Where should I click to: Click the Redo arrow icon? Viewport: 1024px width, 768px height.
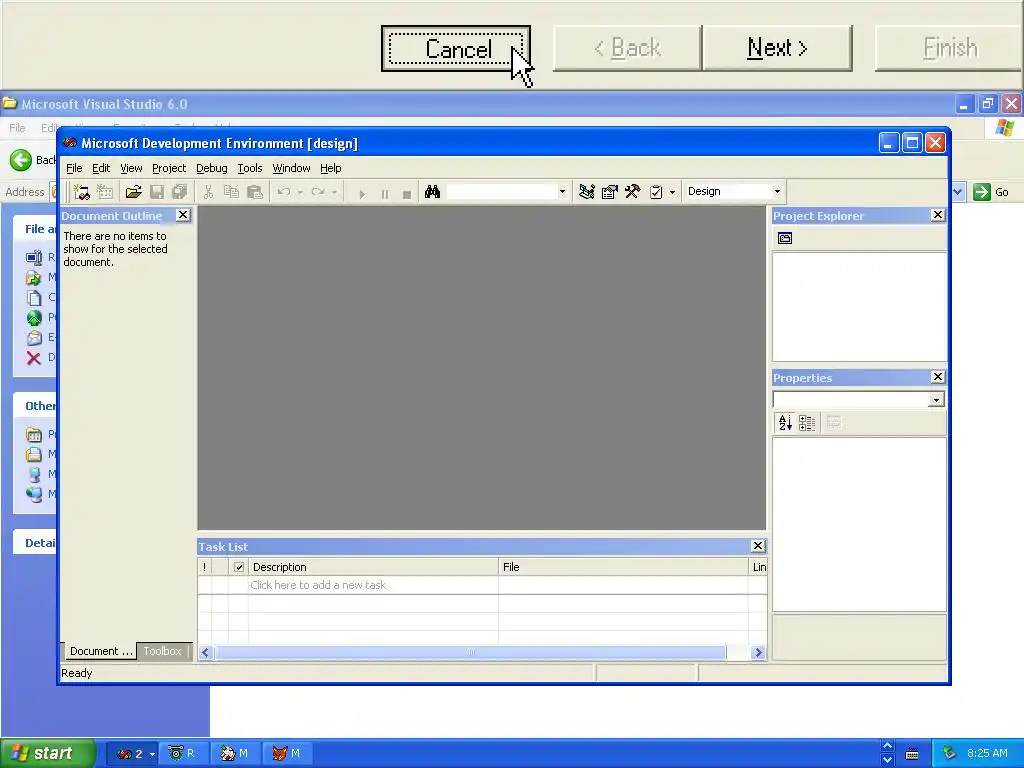click(318, 192)
